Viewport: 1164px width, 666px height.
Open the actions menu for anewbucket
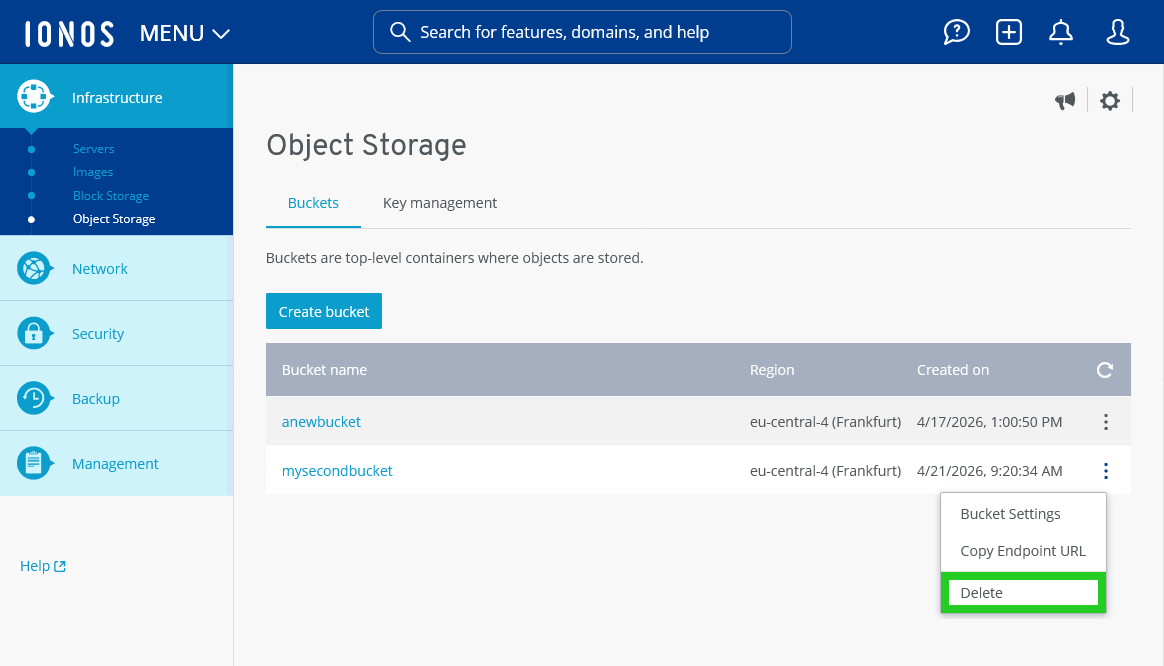(1106, 421)
